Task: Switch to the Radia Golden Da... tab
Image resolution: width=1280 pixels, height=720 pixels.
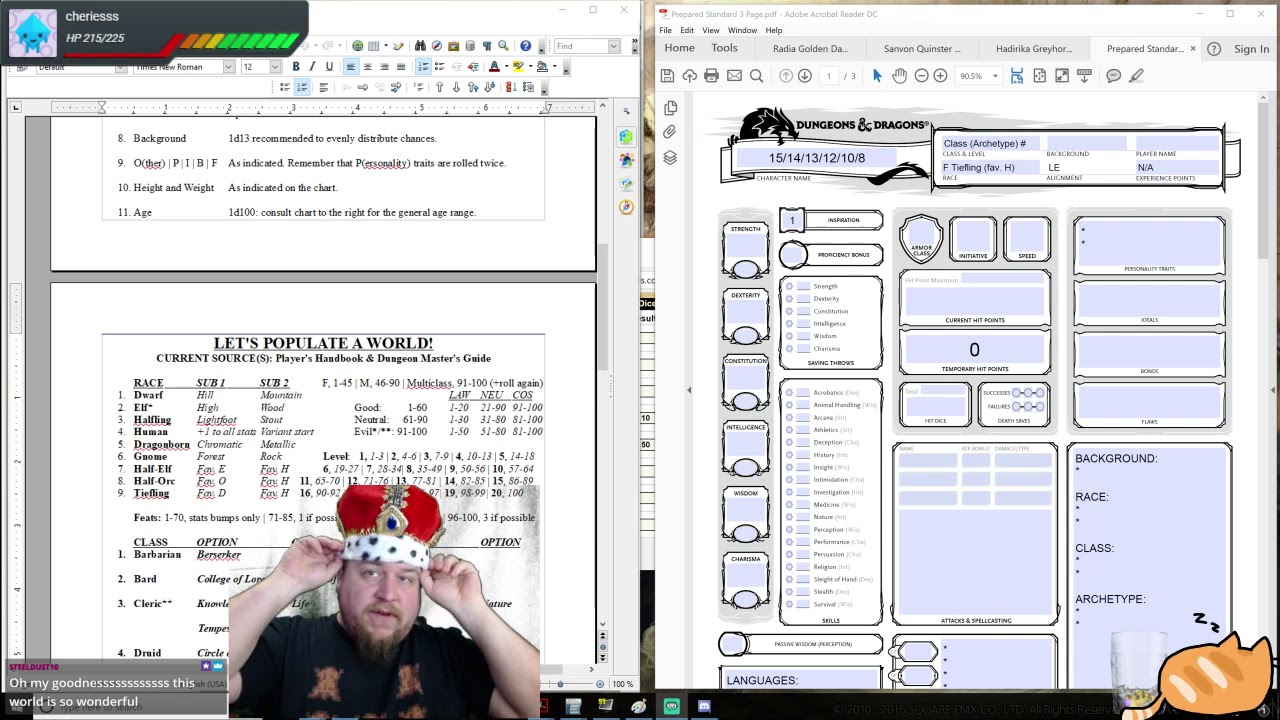Action: point(810,48)
